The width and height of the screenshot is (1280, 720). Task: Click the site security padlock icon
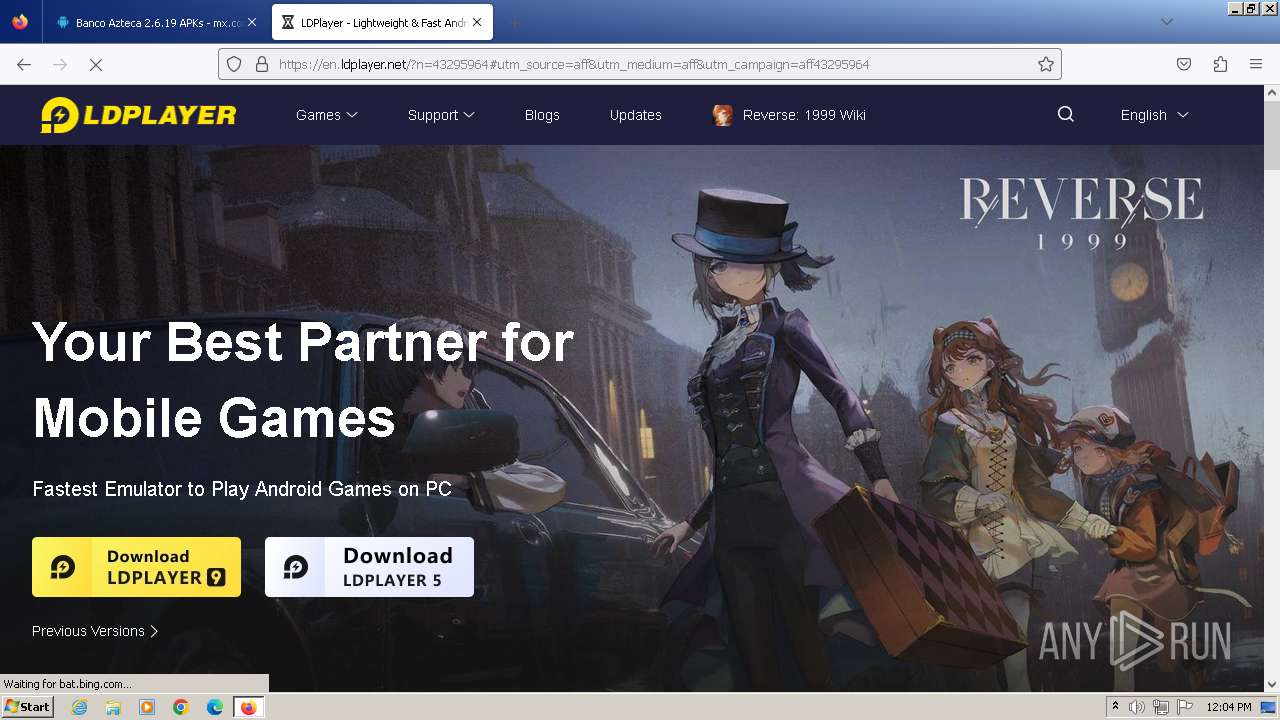coord(262,64)
